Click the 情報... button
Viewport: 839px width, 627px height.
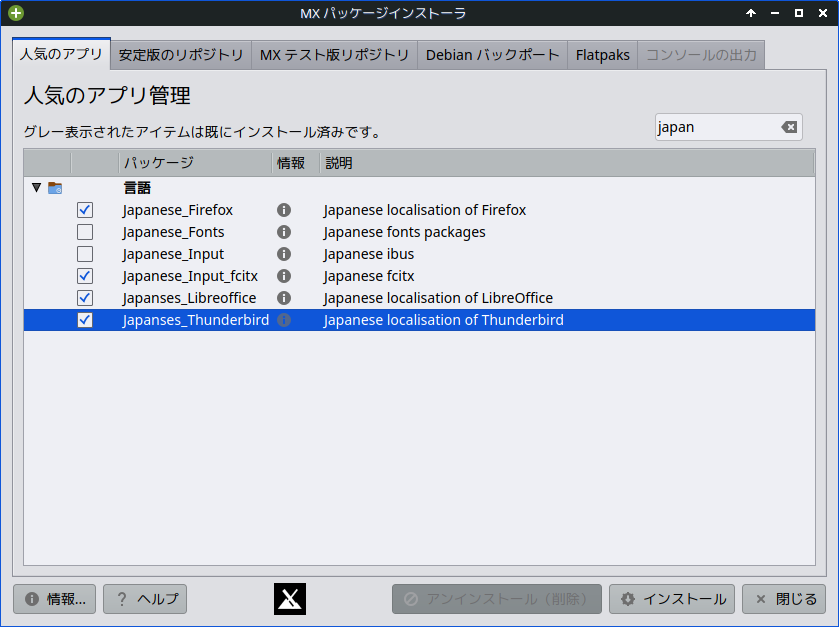tap(55, 599)
